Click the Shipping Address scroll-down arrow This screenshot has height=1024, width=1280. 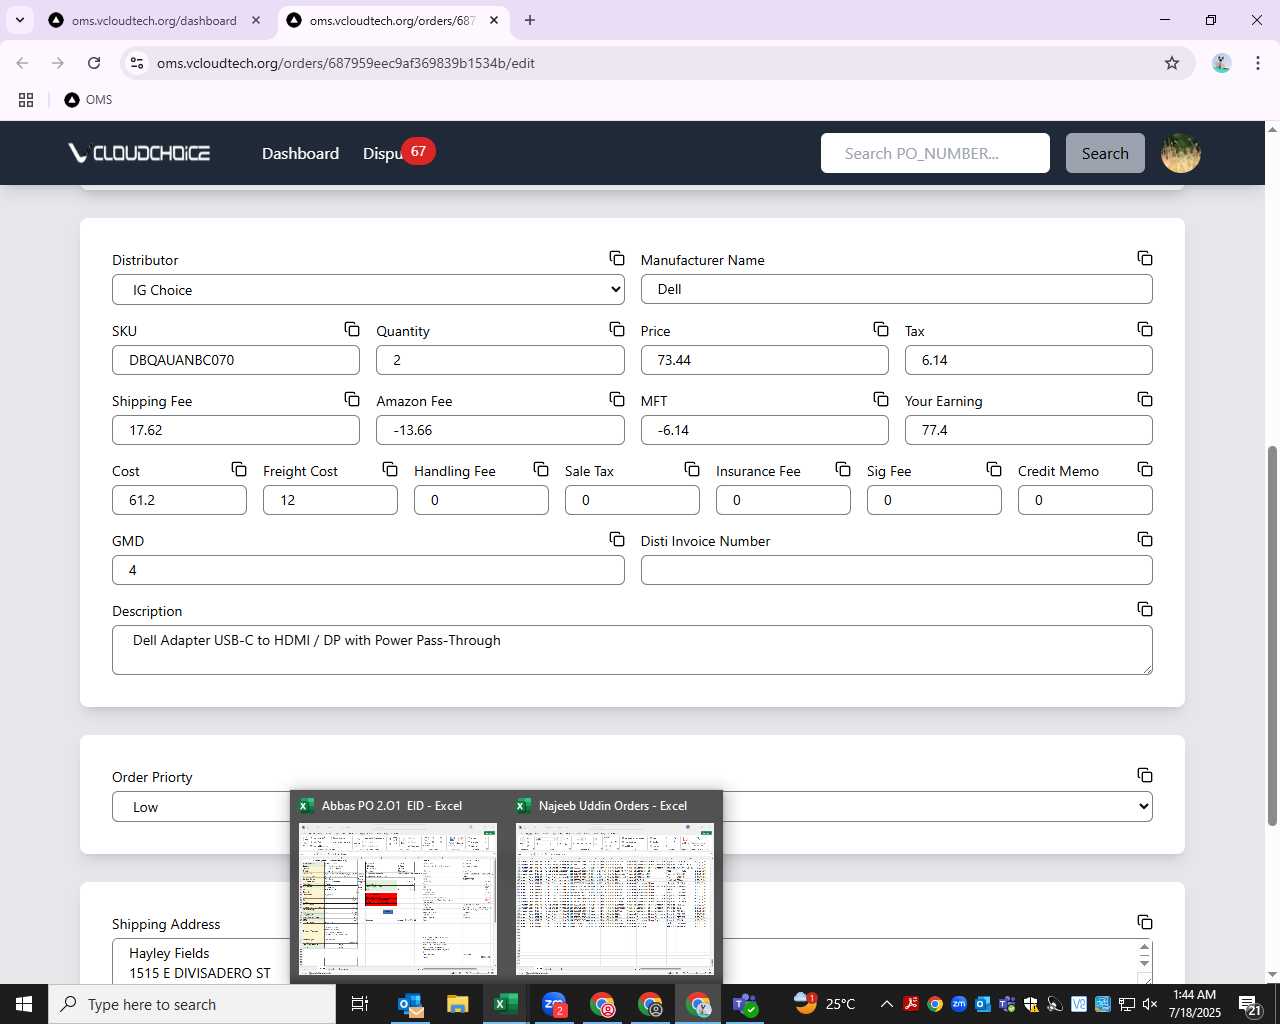(x=1144, y=964)
